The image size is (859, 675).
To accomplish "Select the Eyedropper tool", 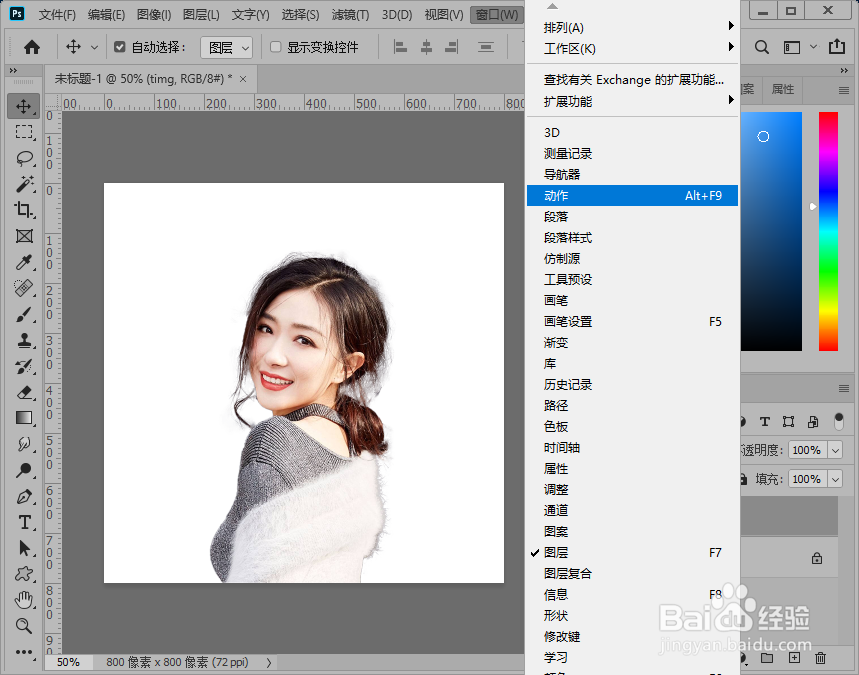I will [x=24, y=262].
